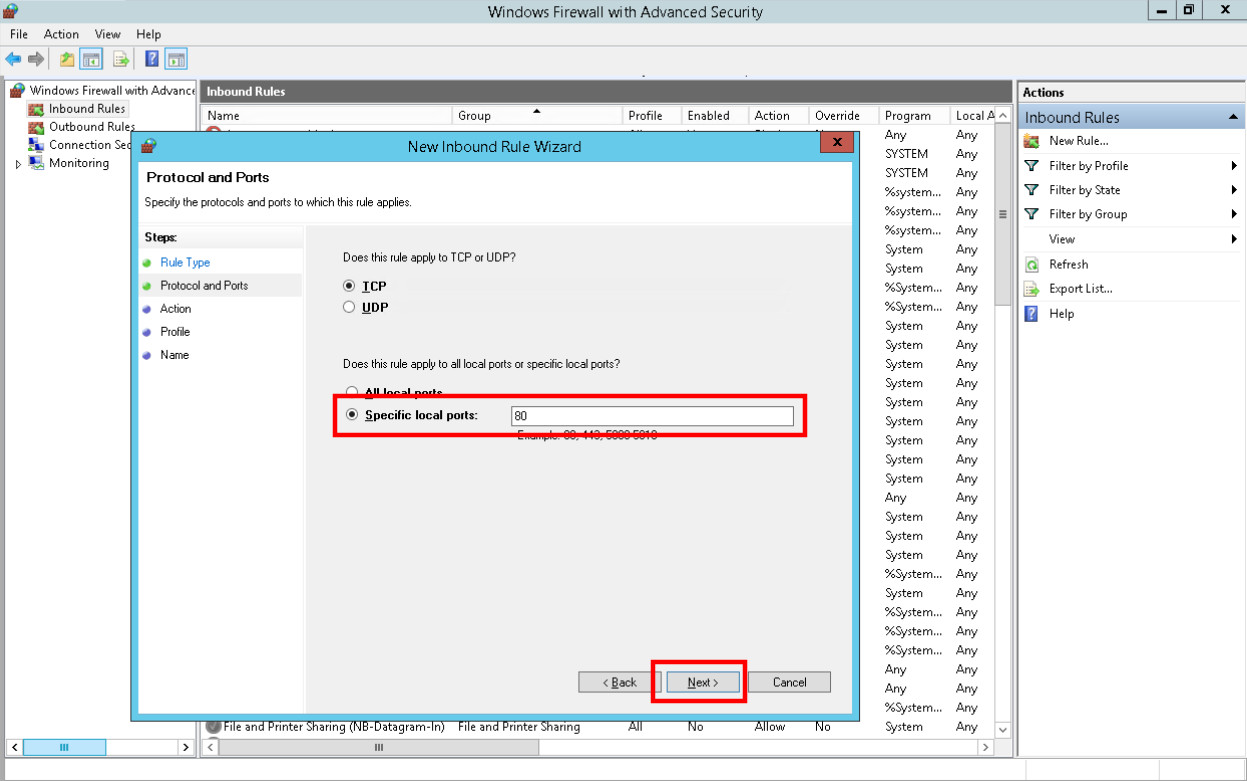Click the tree pane horizontal scrollbar thumb
Screen dimensions: 1247x781
point(65,748)
